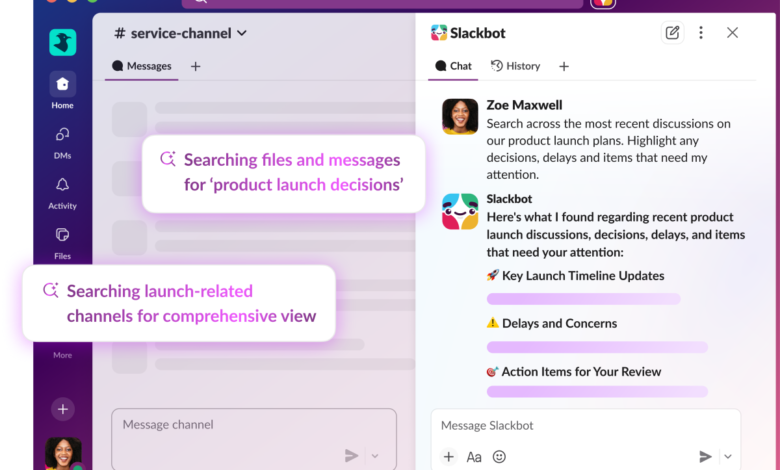
Task: Click the 'Searching files and messages' status card
Action: coord(284,174)
